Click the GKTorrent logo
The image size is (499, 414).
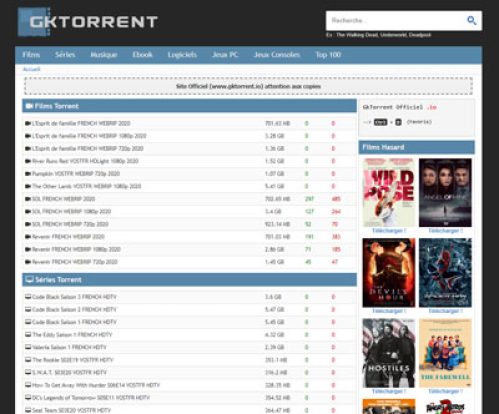point(87,22)
